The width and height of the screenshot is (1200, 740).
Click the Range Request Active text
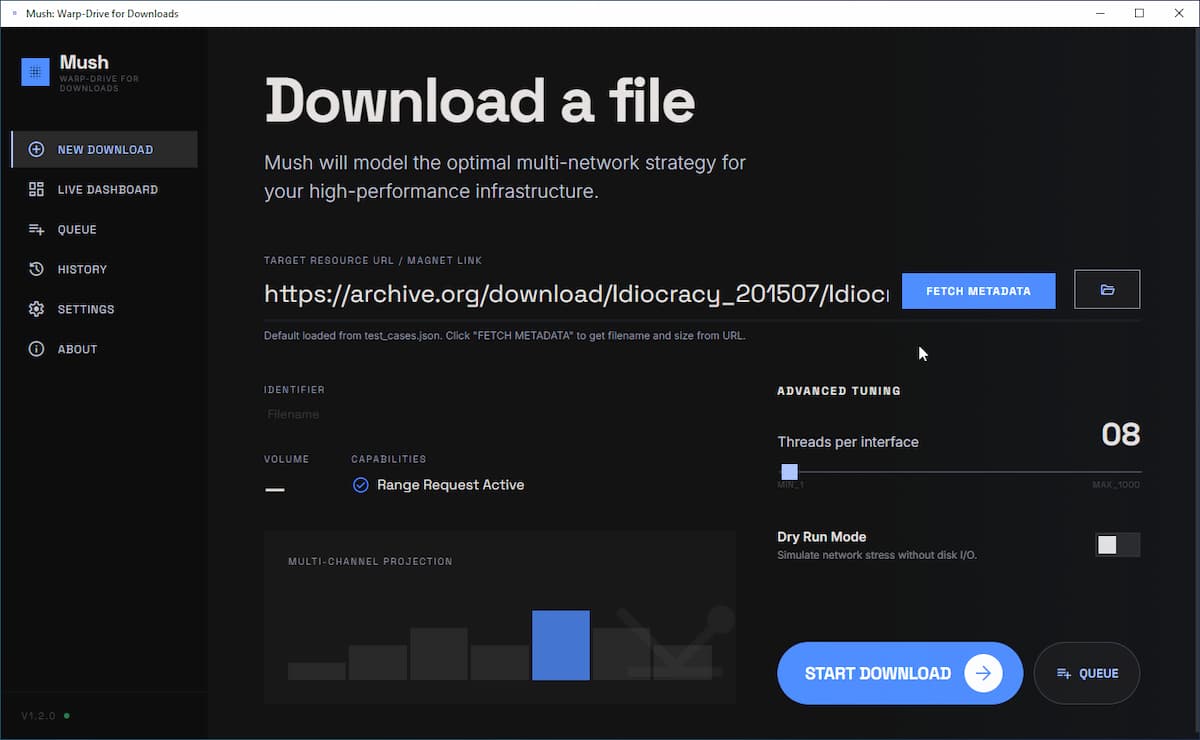[450, 485]
